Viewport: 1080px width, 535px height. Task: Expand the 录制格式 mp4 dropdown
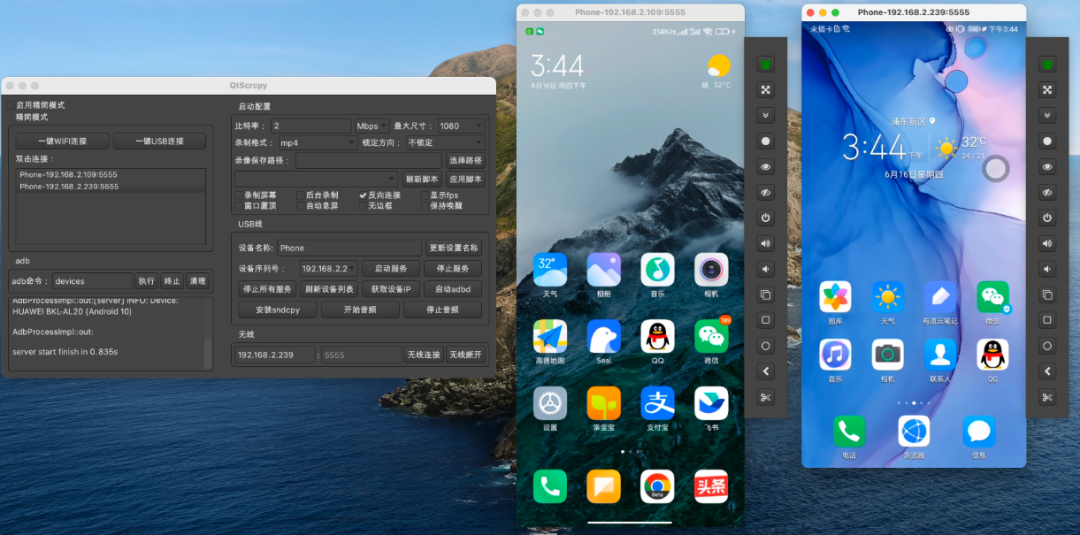[x=317, y=143]
